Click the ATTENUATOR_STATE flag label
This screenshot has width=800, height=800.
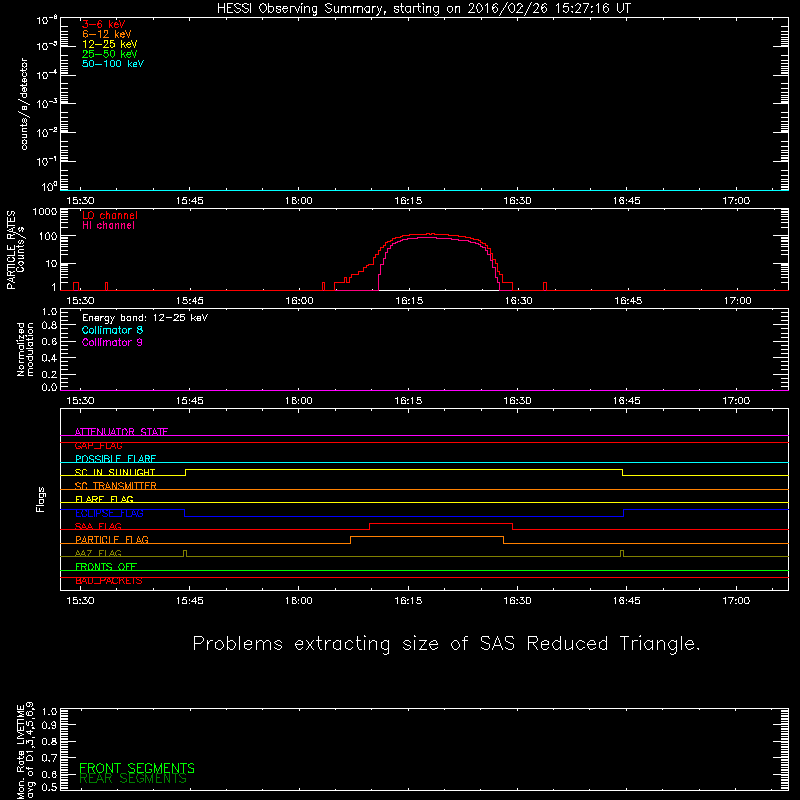tap(121, 432)
